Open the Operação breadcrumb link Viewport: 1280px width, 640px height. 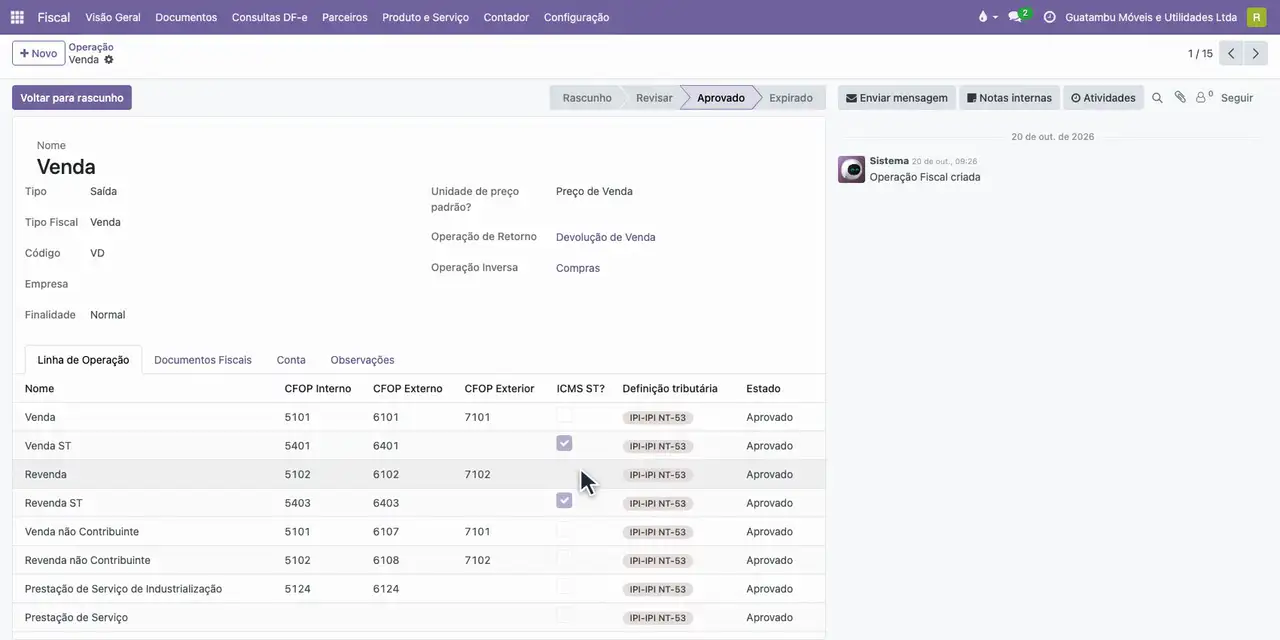point(91,47)
